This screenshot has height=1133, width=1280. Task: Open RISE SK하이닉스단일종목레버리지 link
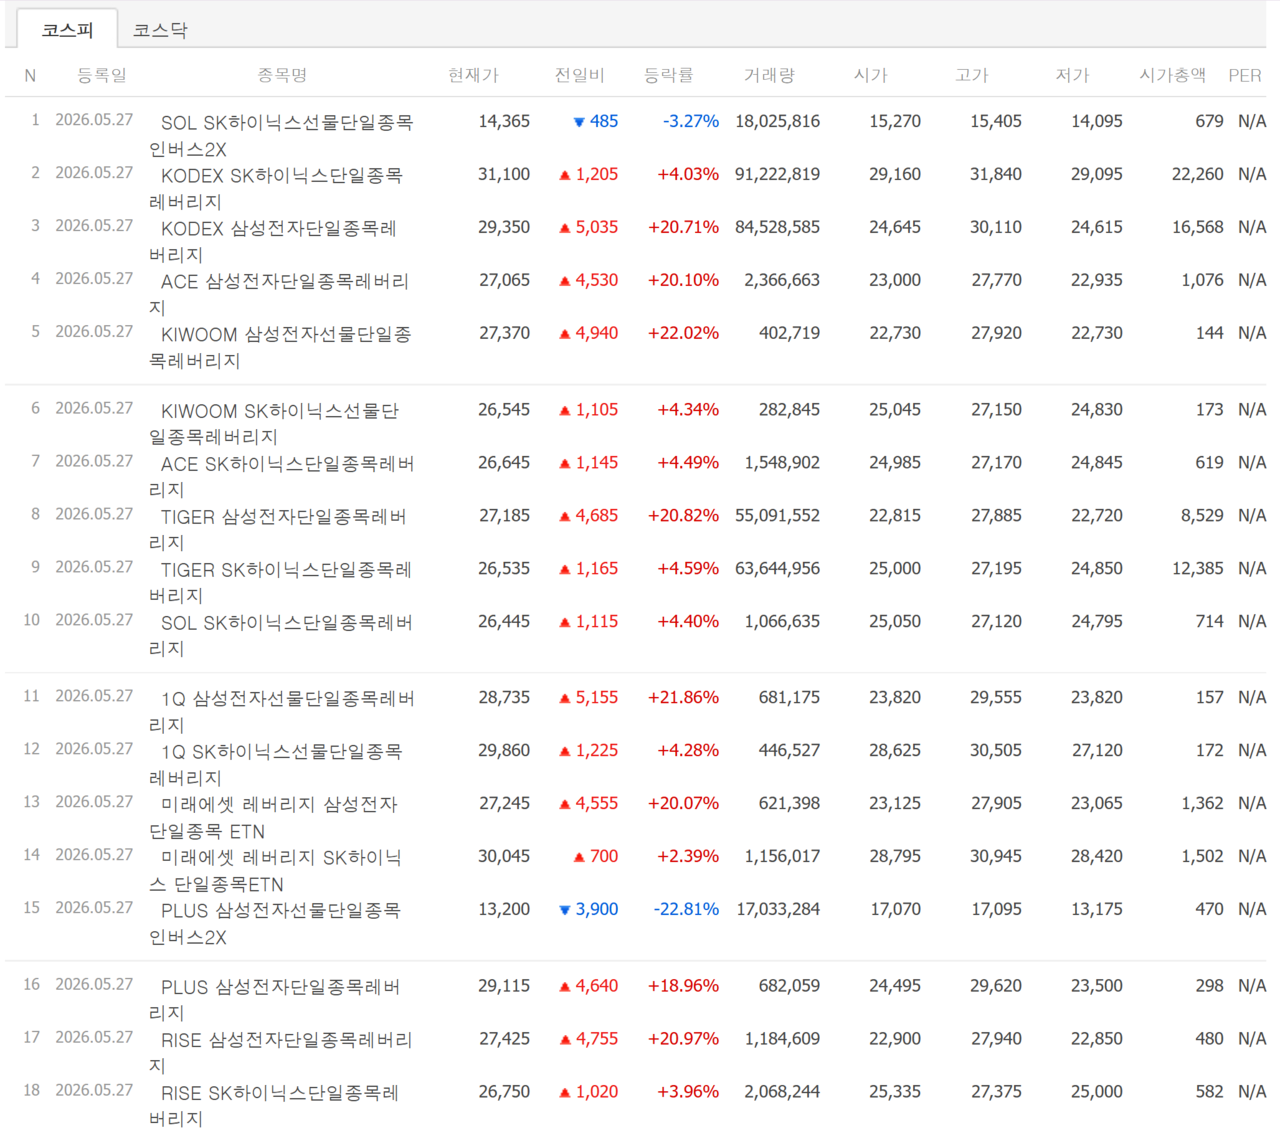(x=274, y=1106)
